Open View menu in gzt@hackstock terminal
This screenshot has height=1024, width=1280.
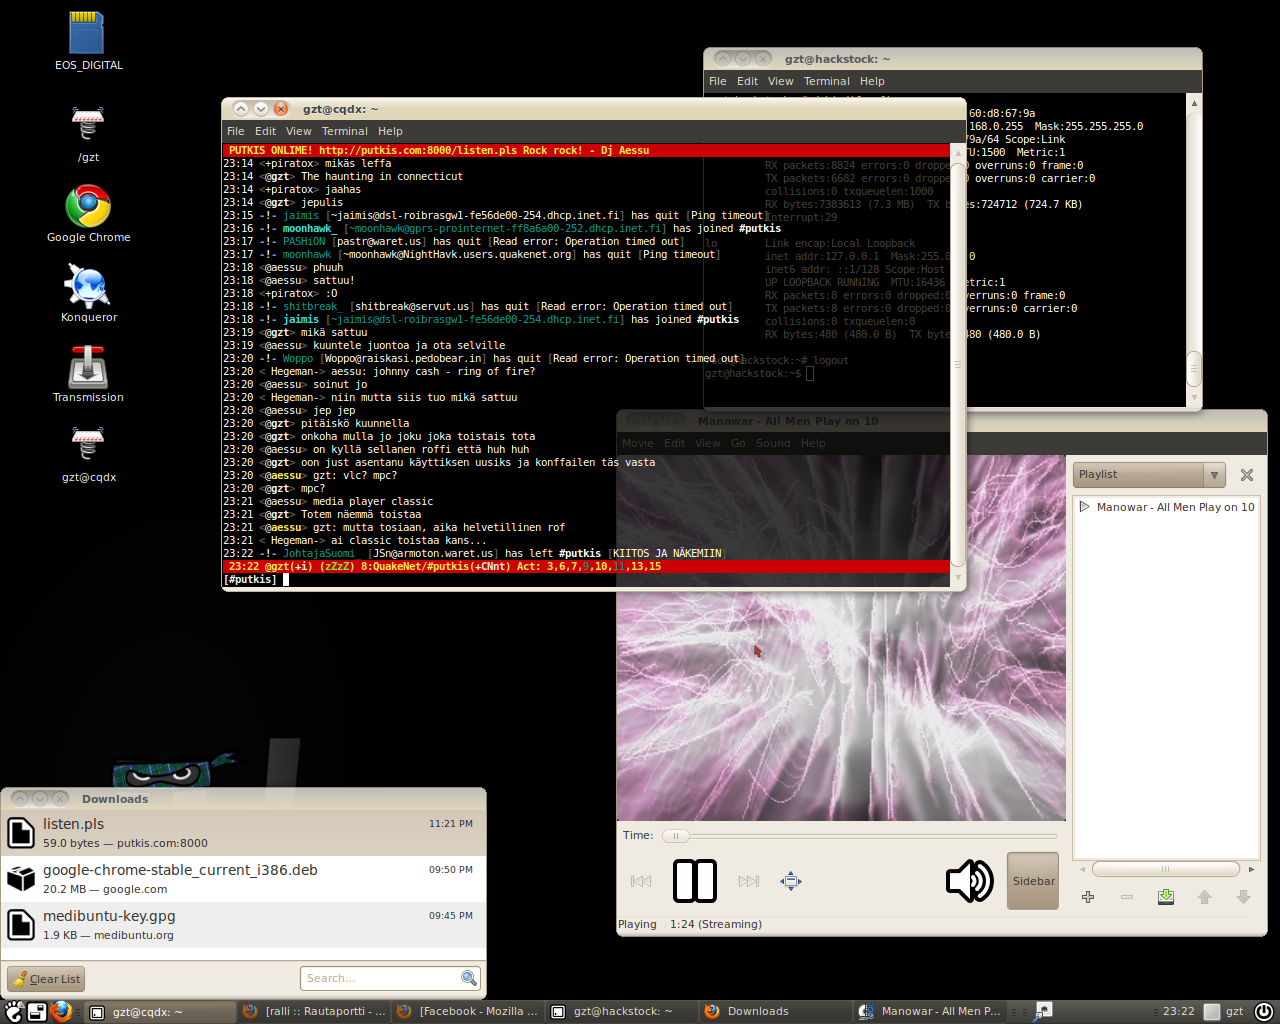coord(780,81)
